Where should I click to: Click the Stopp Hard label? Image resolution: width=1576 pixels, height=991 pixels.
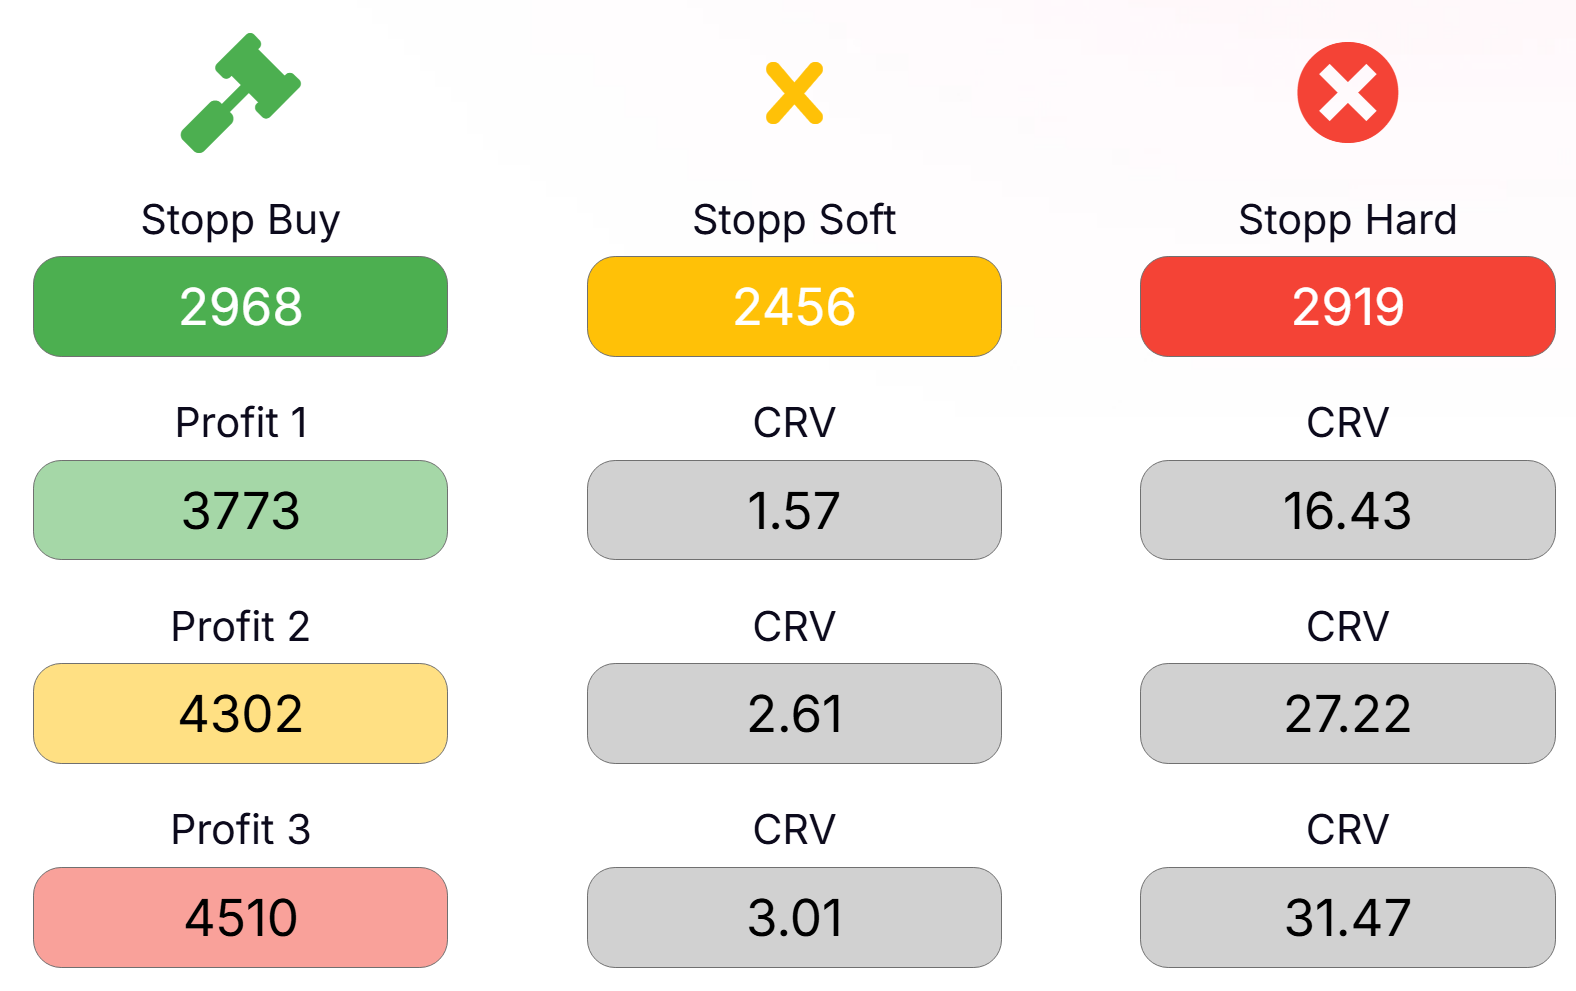[1348, 220]
